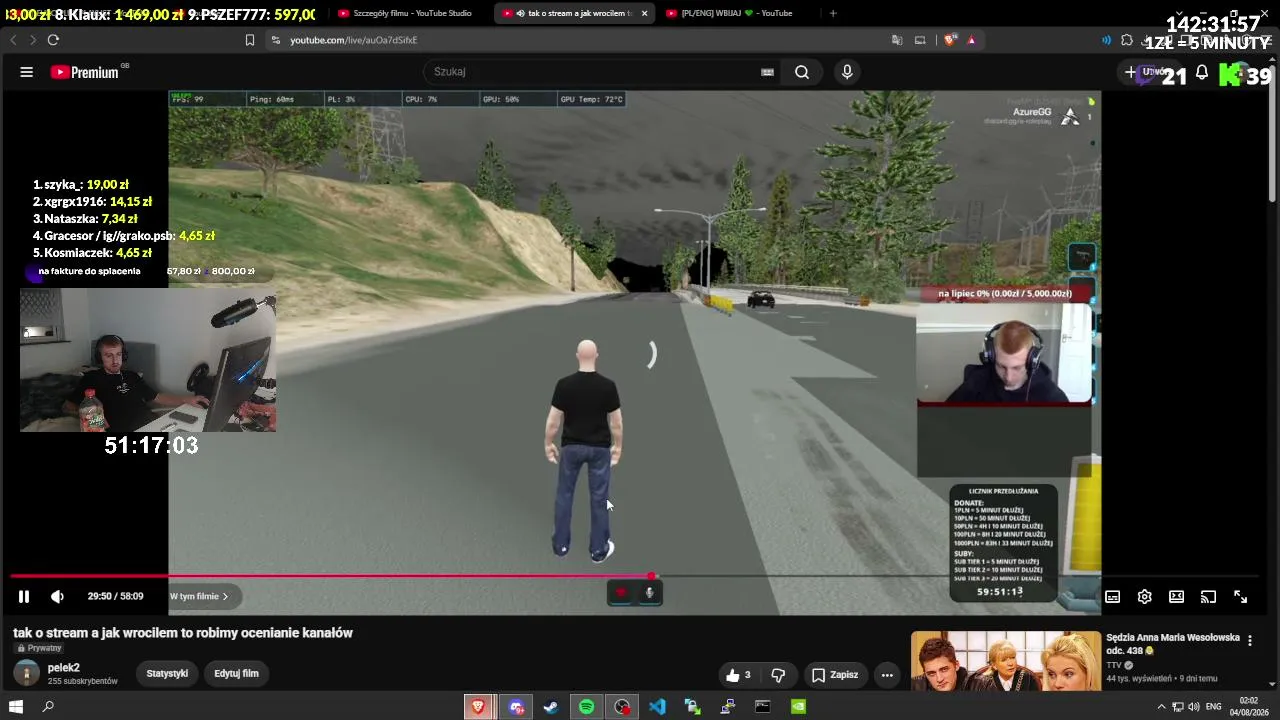Open 'Sędzia Anna Maria Wesołowska odc. 438' title
The image size is (1280, 720).
click(x=1173, y=644)
